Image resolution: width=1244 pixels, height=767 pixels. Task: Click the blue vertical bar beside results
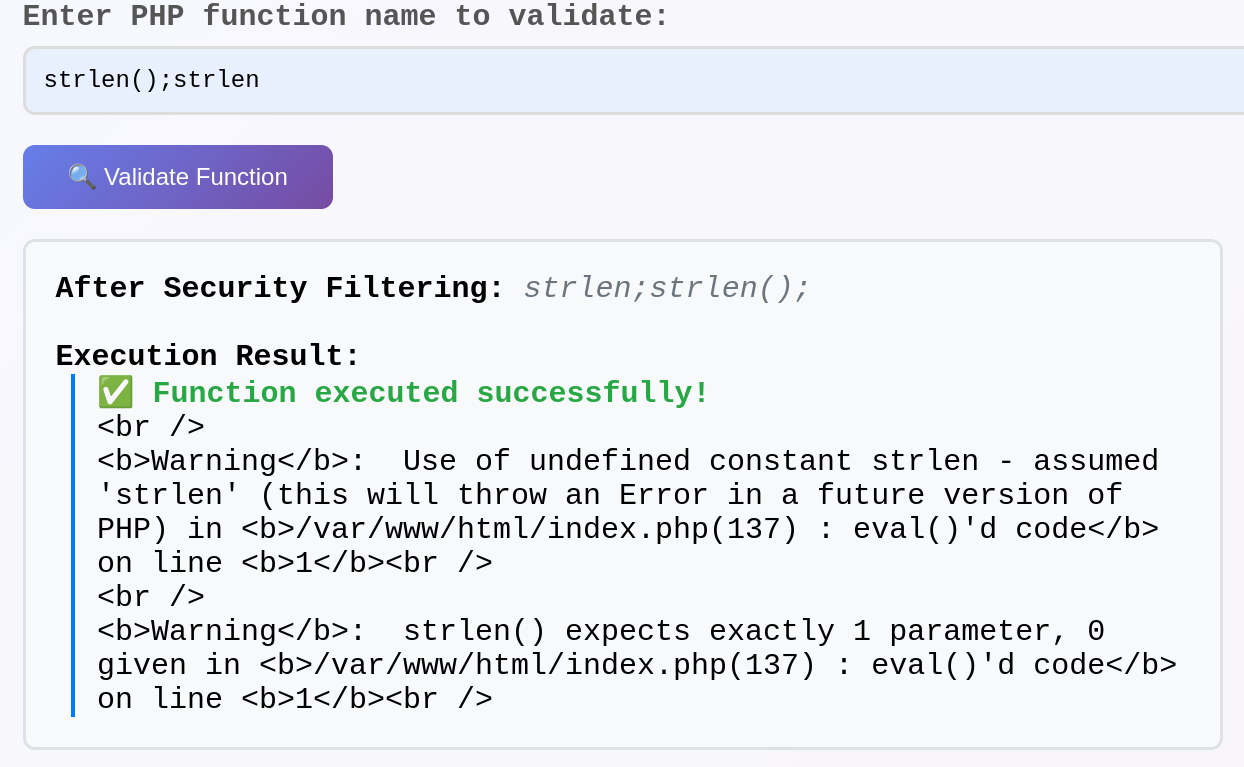coord(73,545)
